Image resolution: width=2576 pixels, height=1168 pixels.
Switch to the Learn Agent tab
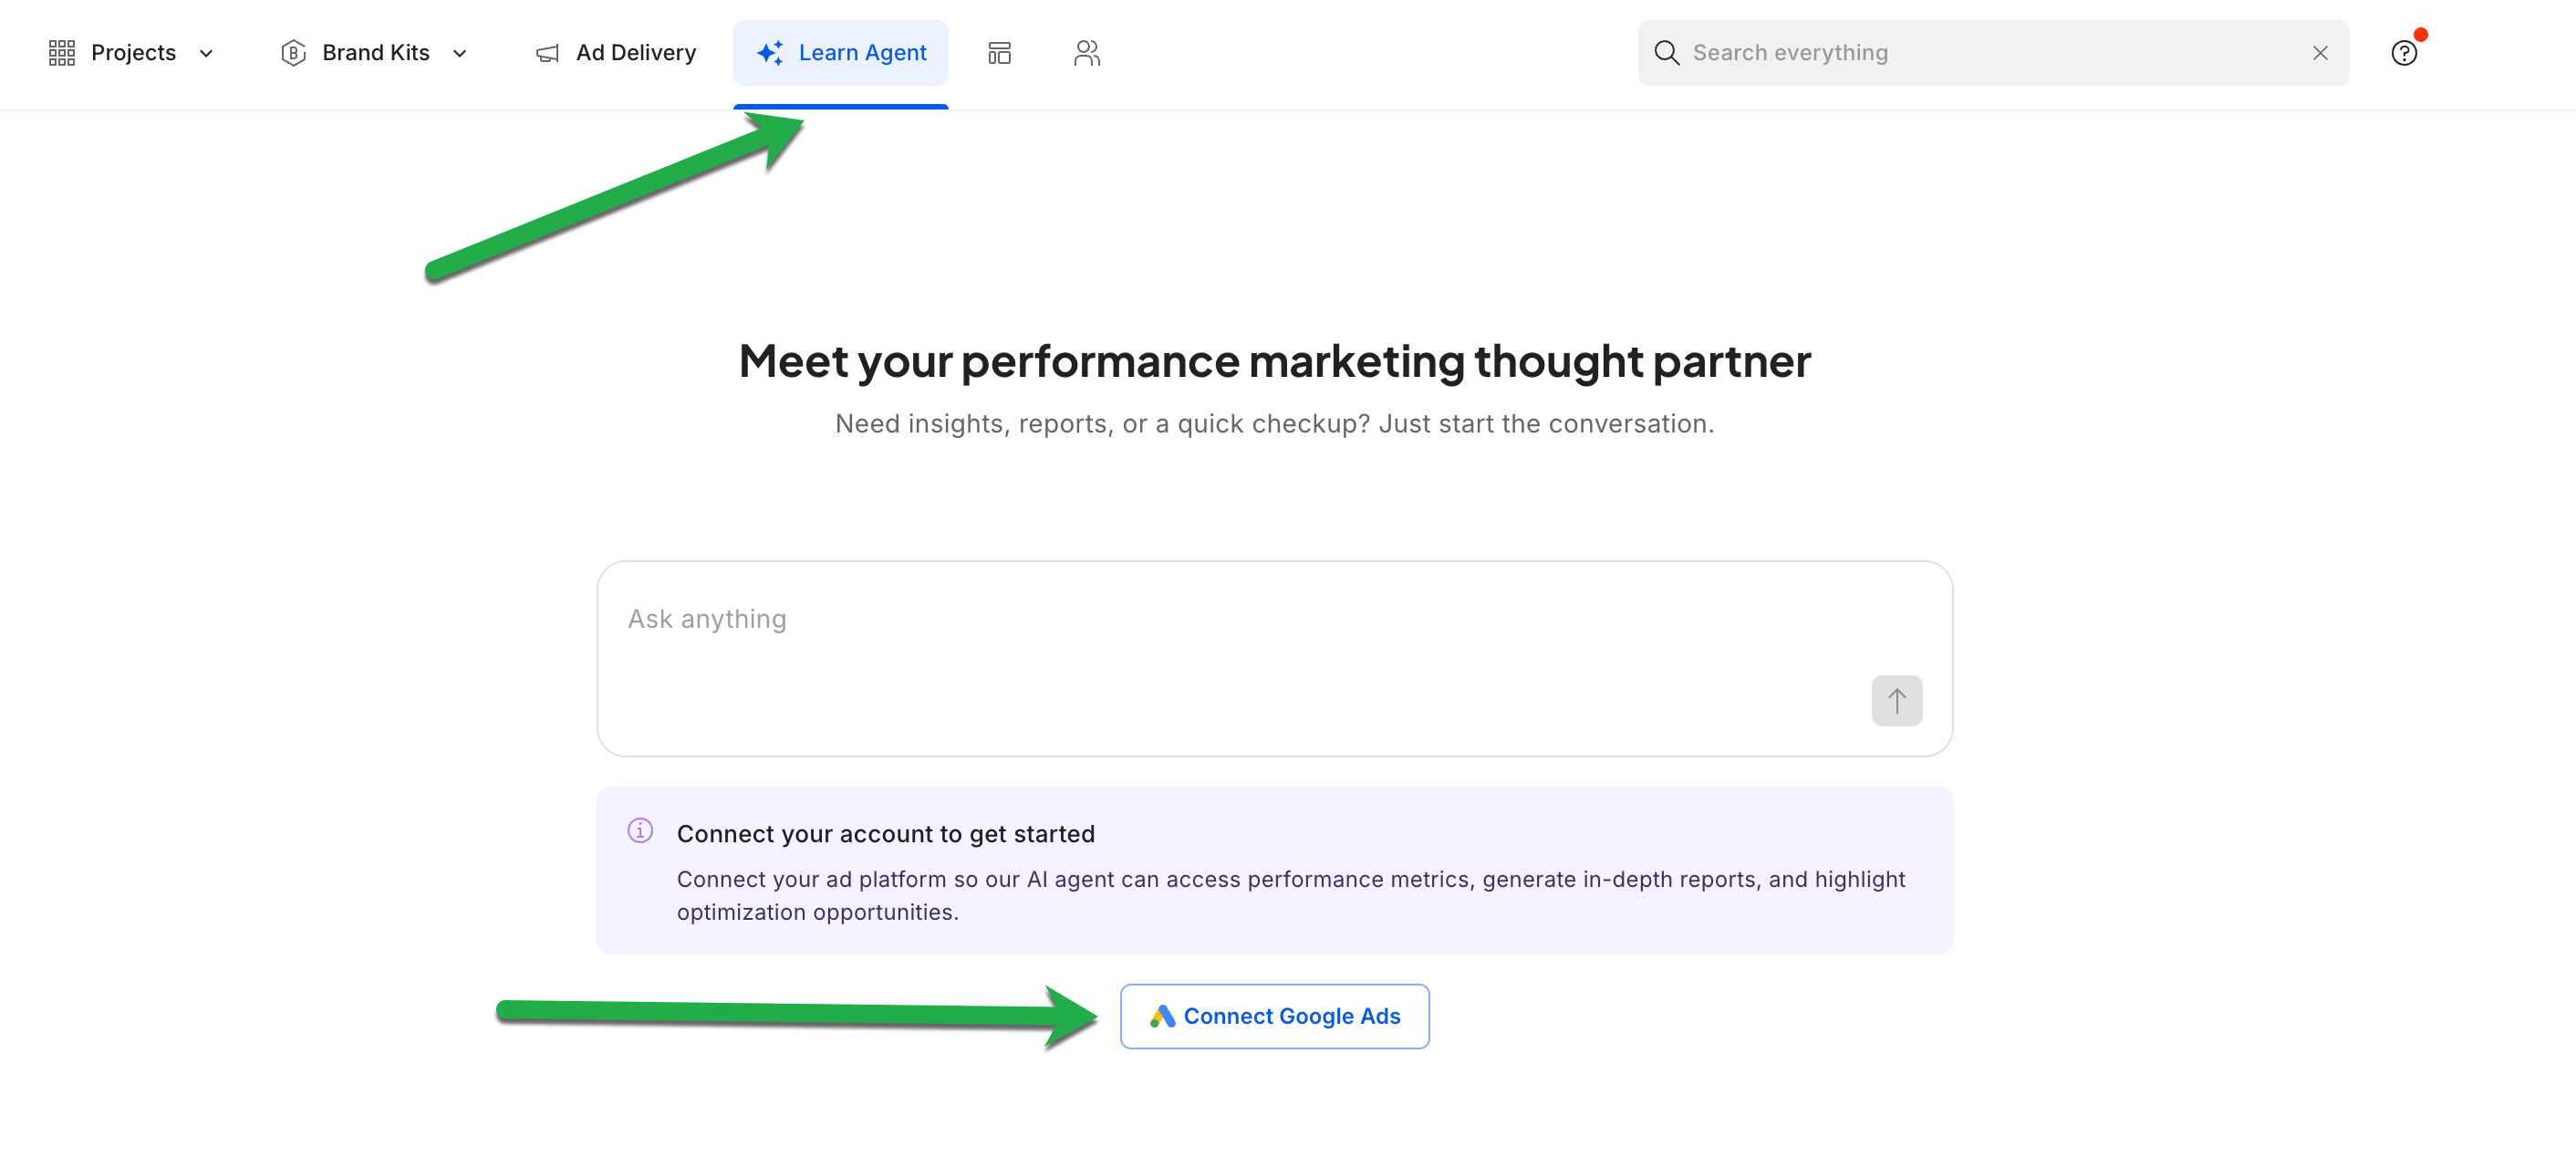tap(840, 53)
